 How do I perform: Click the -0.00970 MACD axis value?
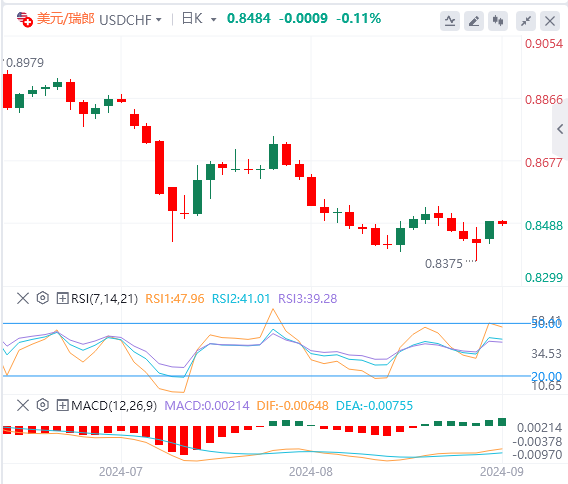click(x=537, y=455)
